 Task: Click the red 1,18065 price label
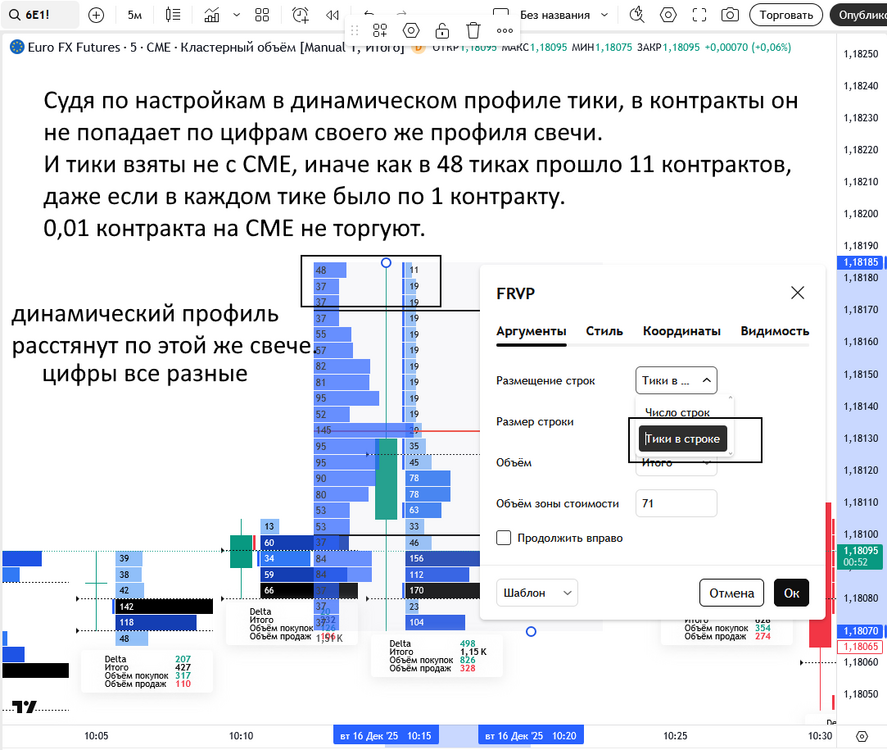pyautogui.click(x=860, y=646)
